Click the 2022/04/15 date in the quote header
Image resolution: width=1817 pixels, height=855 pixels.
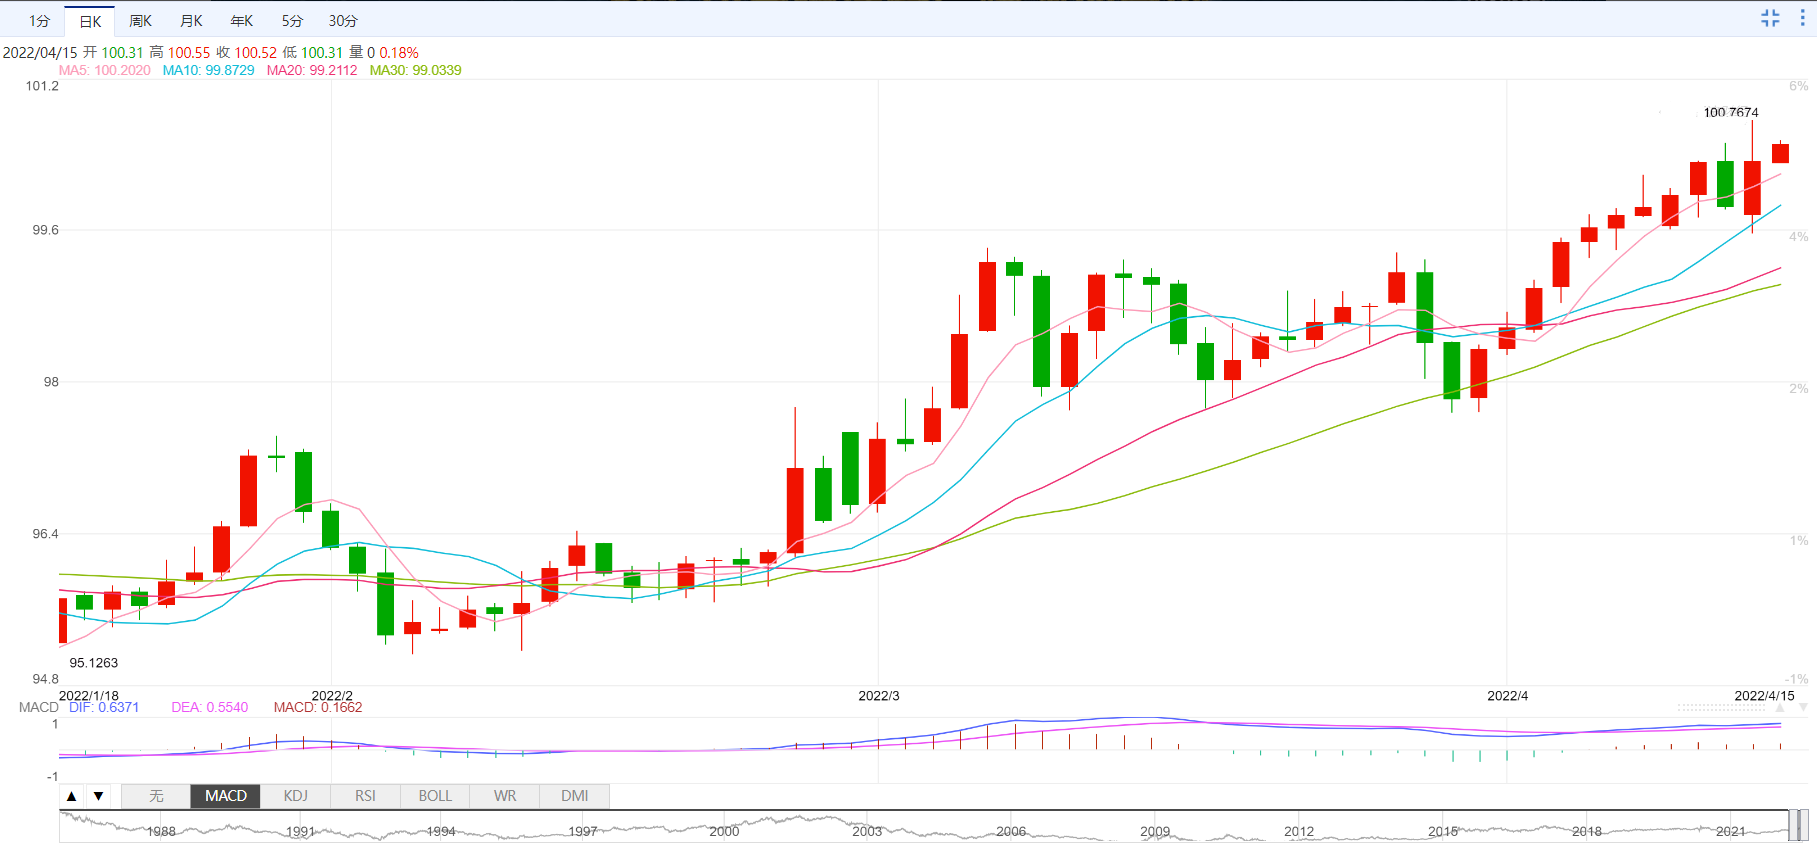(40, 52)
